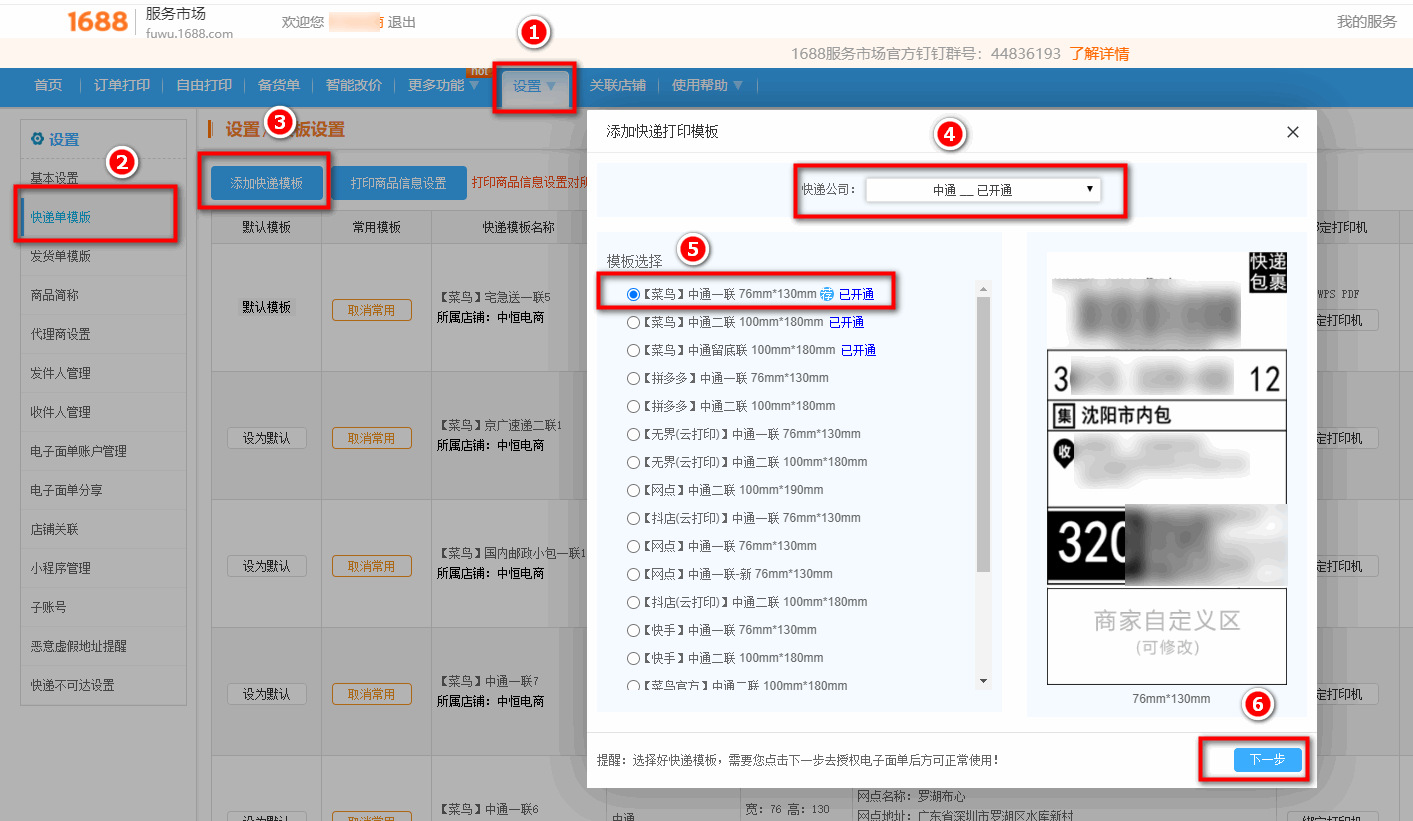Click 设为默认 for the 京广速递二联1 template
This screenshot has height=821, width=1413.
(x=266, y=437)
